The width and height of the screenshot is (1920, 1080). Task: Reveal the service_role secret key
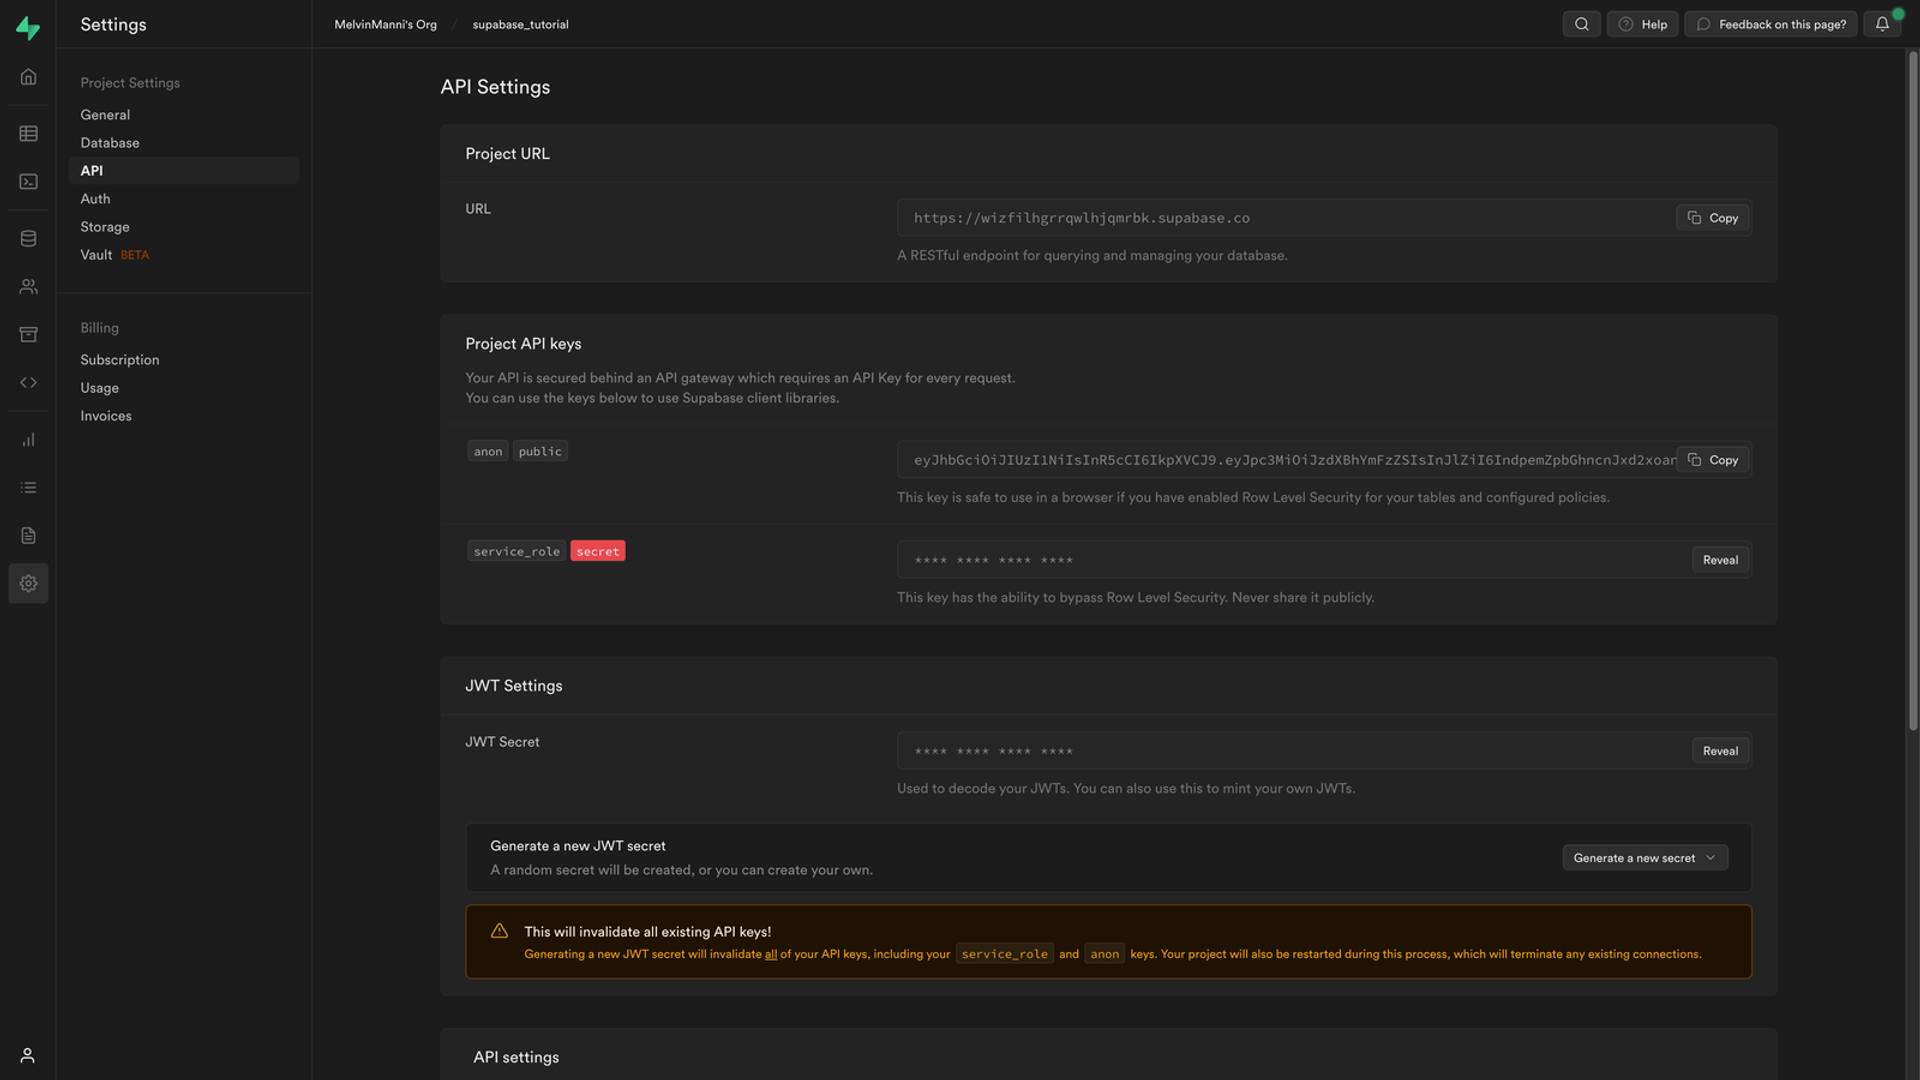(1720, 560)
